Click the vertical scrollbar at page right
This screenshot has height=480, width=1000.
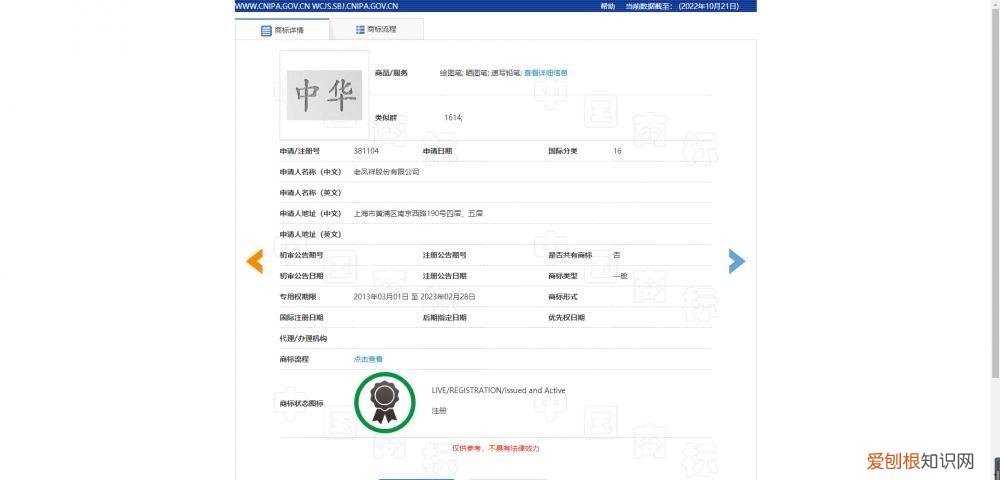tap(996, 191)
